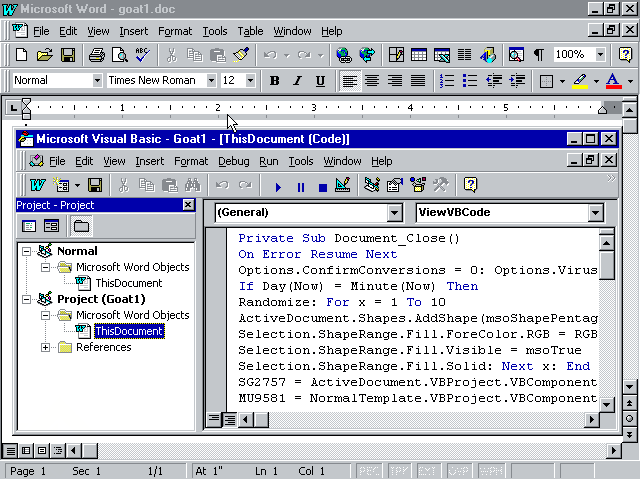Open the Font Color dropdown arrow
This screenshot has width=640, height=480.
[630, 81]
